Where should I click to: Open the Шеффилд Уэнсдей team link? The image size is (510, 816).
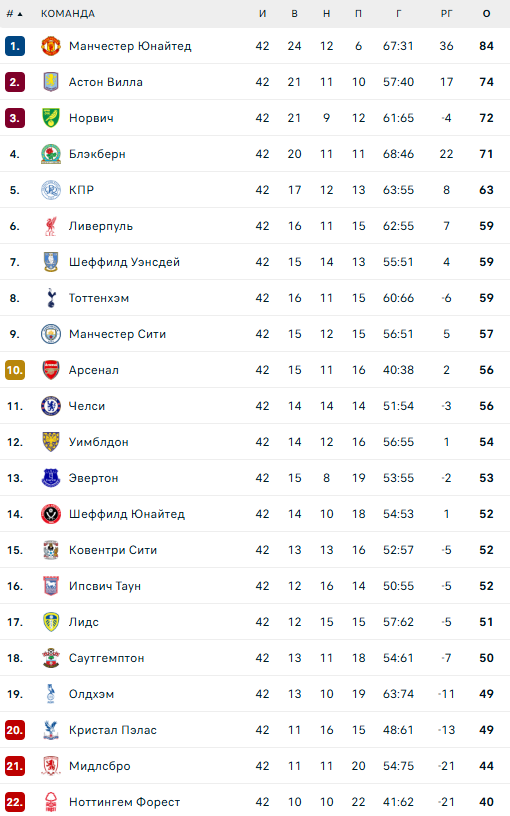coord(124,262)
